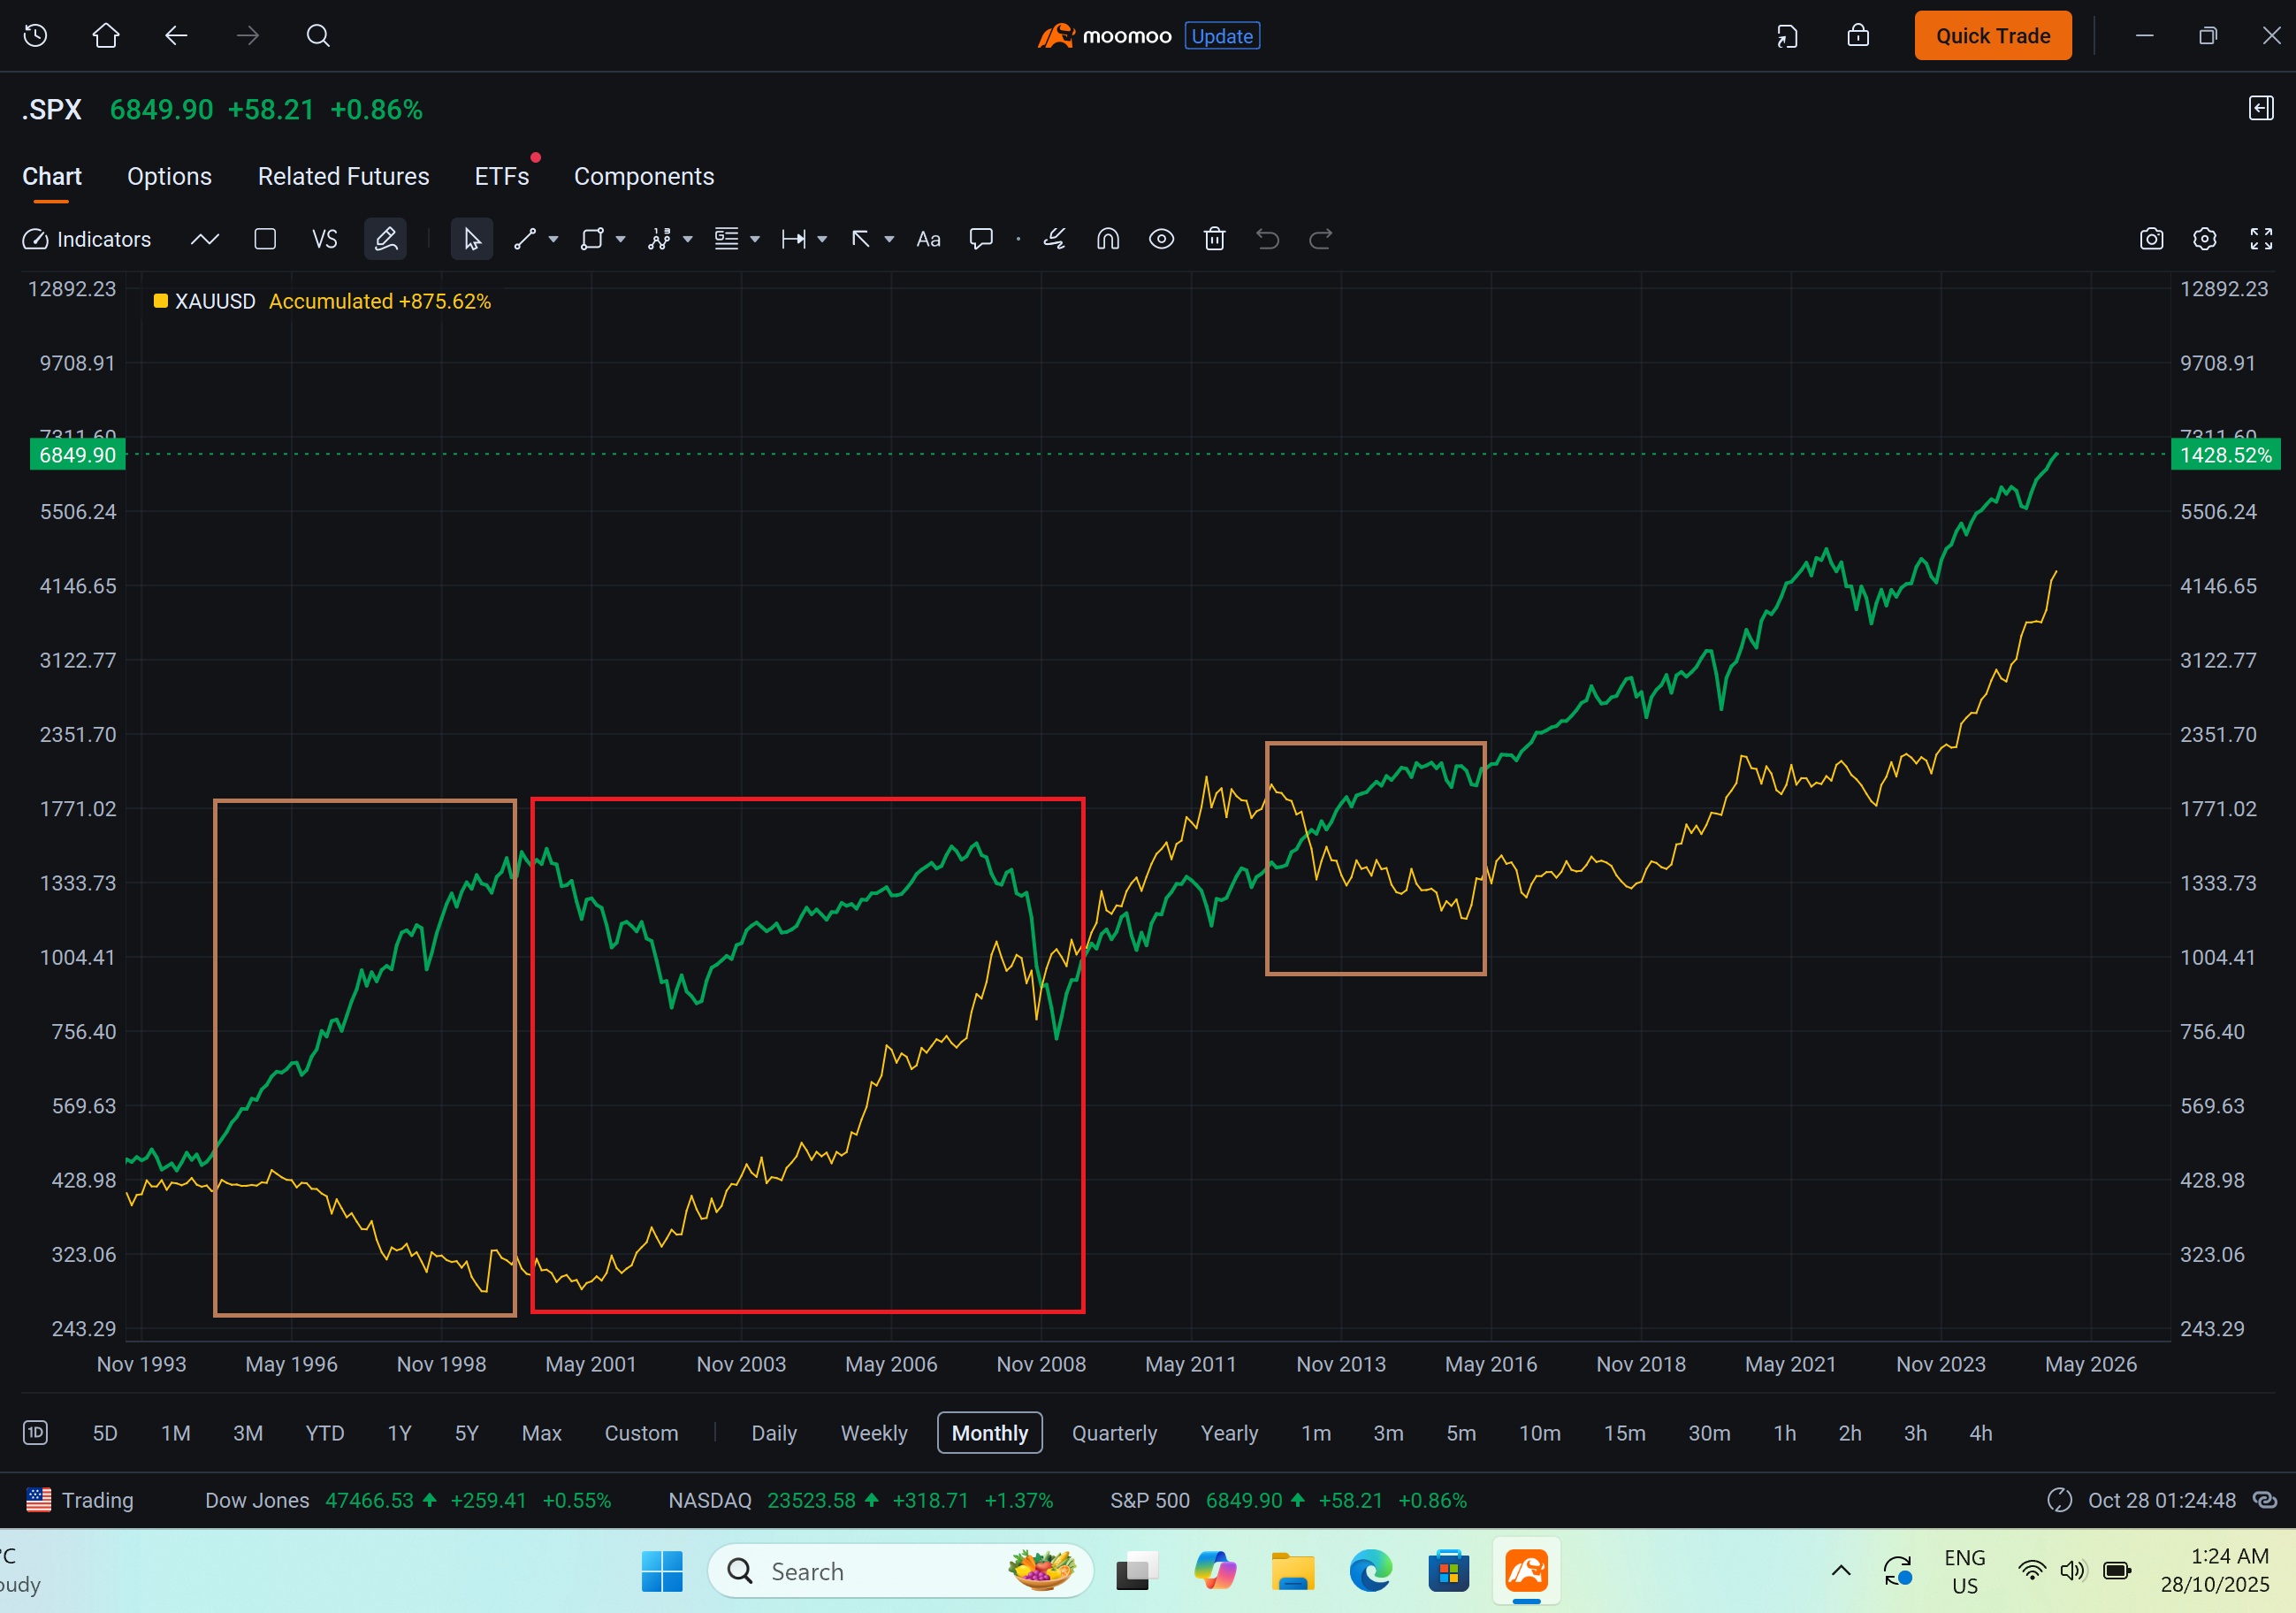
Task: Enable magnet snap mode for drawings
Action: coord(1107,239)
